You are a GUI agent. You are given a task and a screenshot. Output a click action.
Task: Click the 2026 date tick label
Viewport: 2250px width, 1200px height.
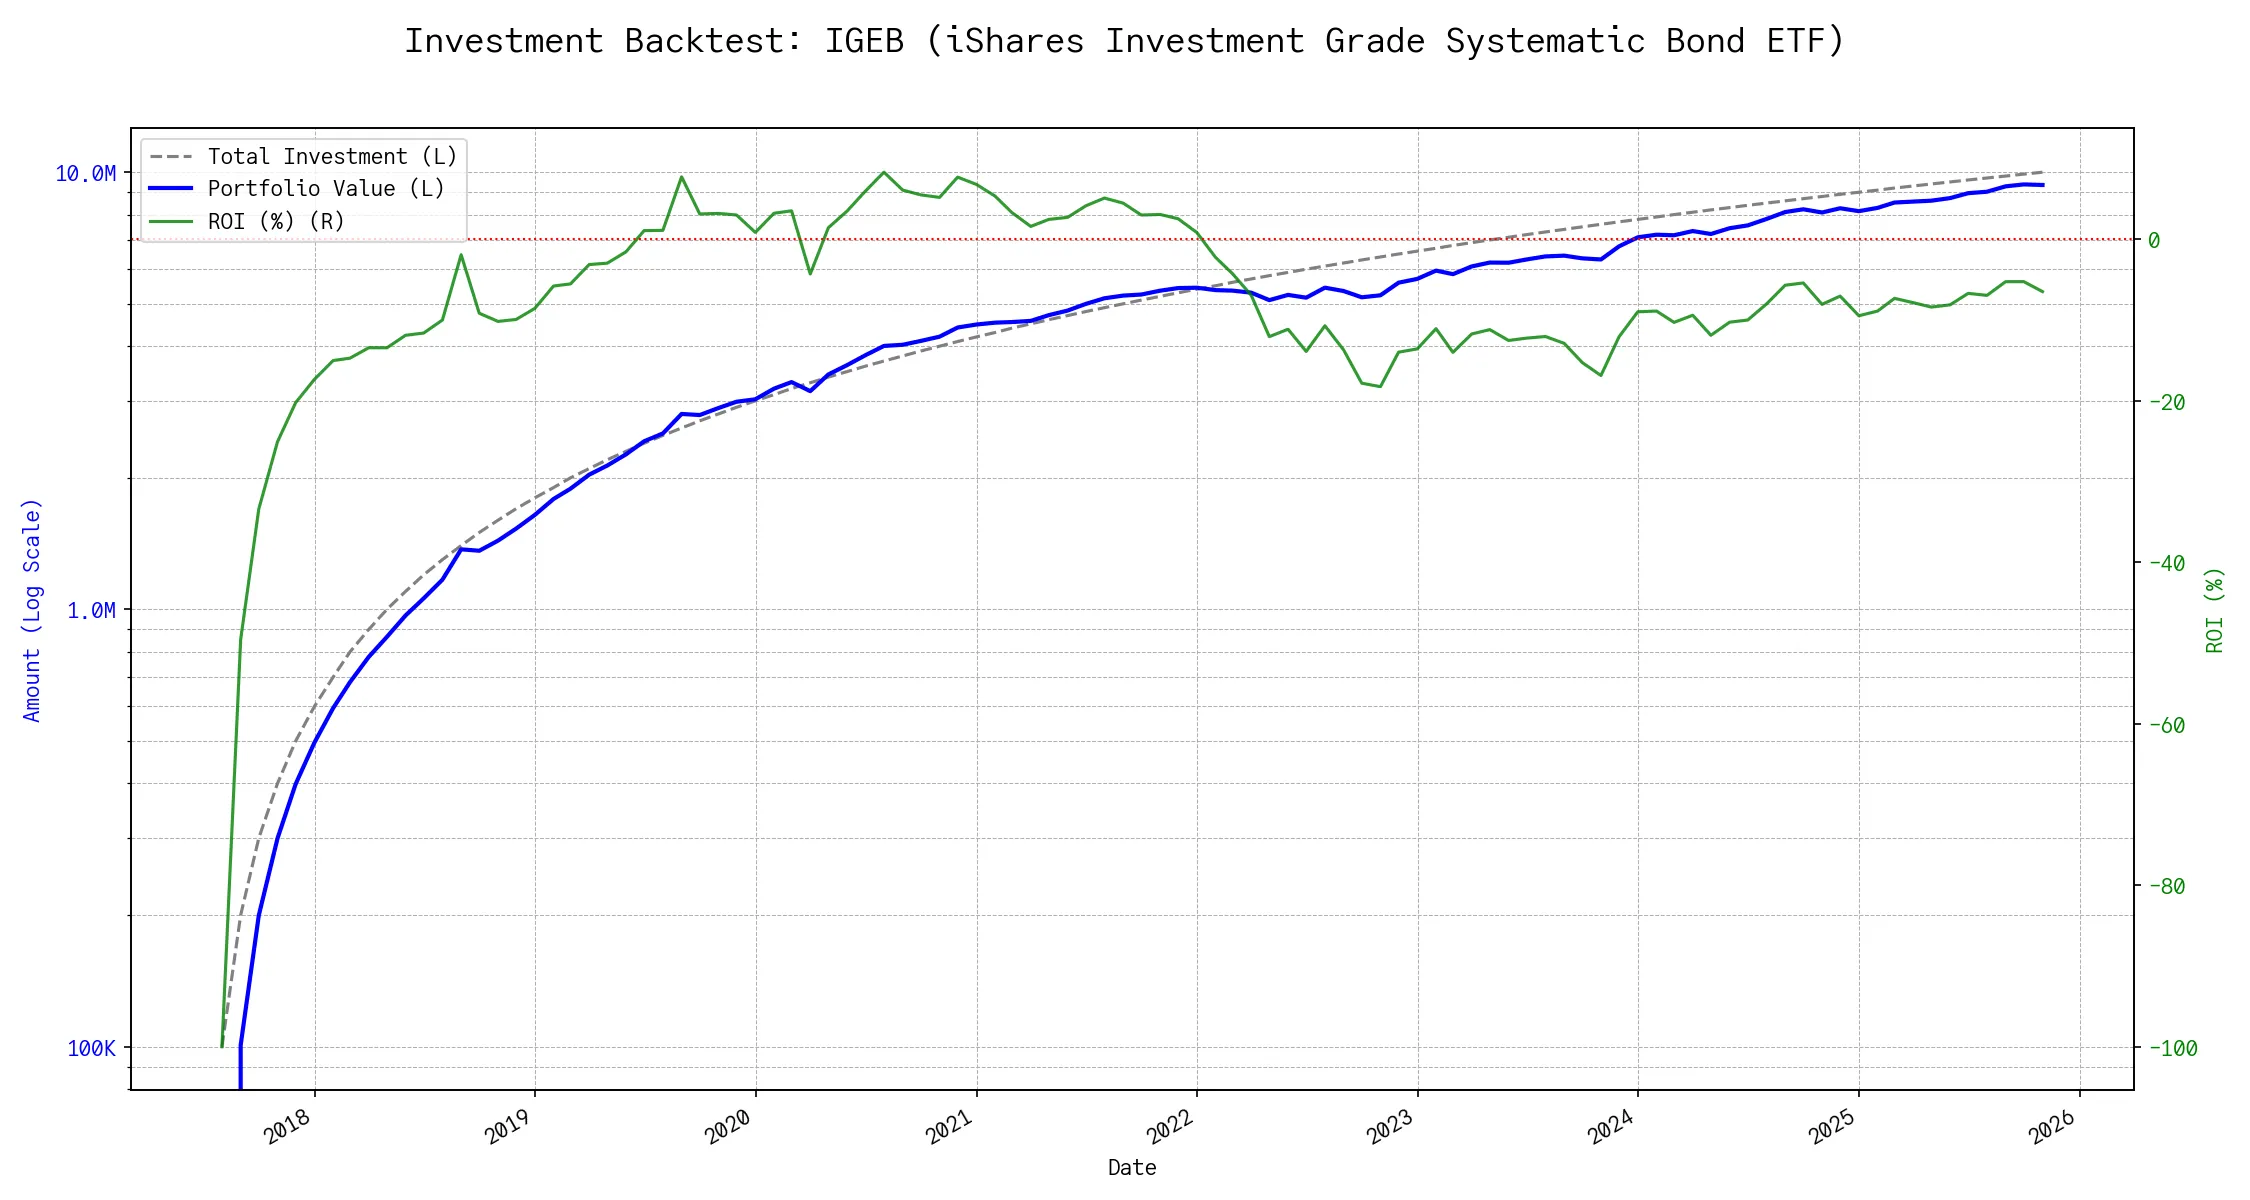(x=2053, y=1127)
